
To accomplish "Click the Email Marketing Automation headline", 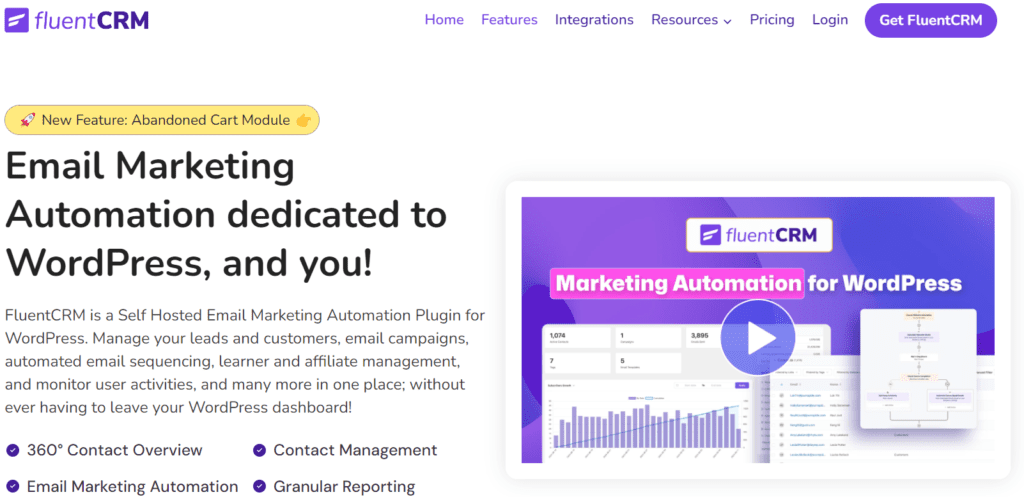I will pyautogui.click(x=226, y=214).
